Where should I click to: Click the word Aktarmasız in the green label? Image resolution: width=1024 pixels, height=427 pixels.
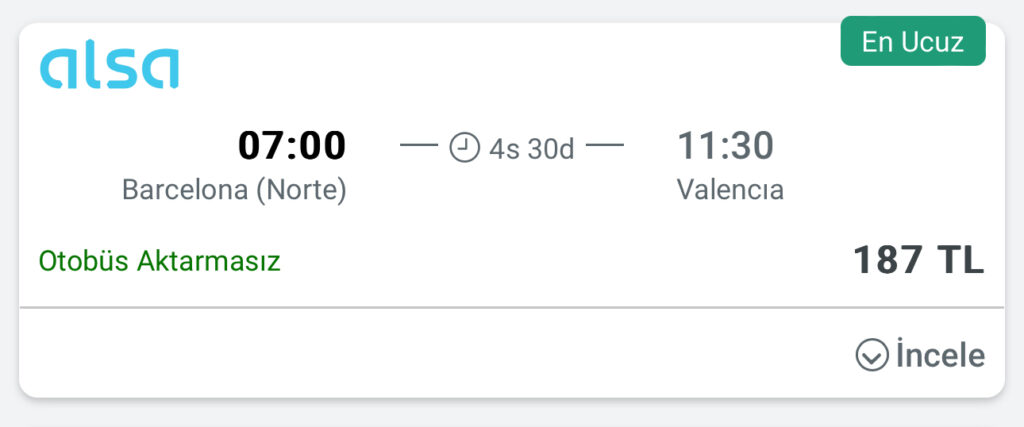210,262
